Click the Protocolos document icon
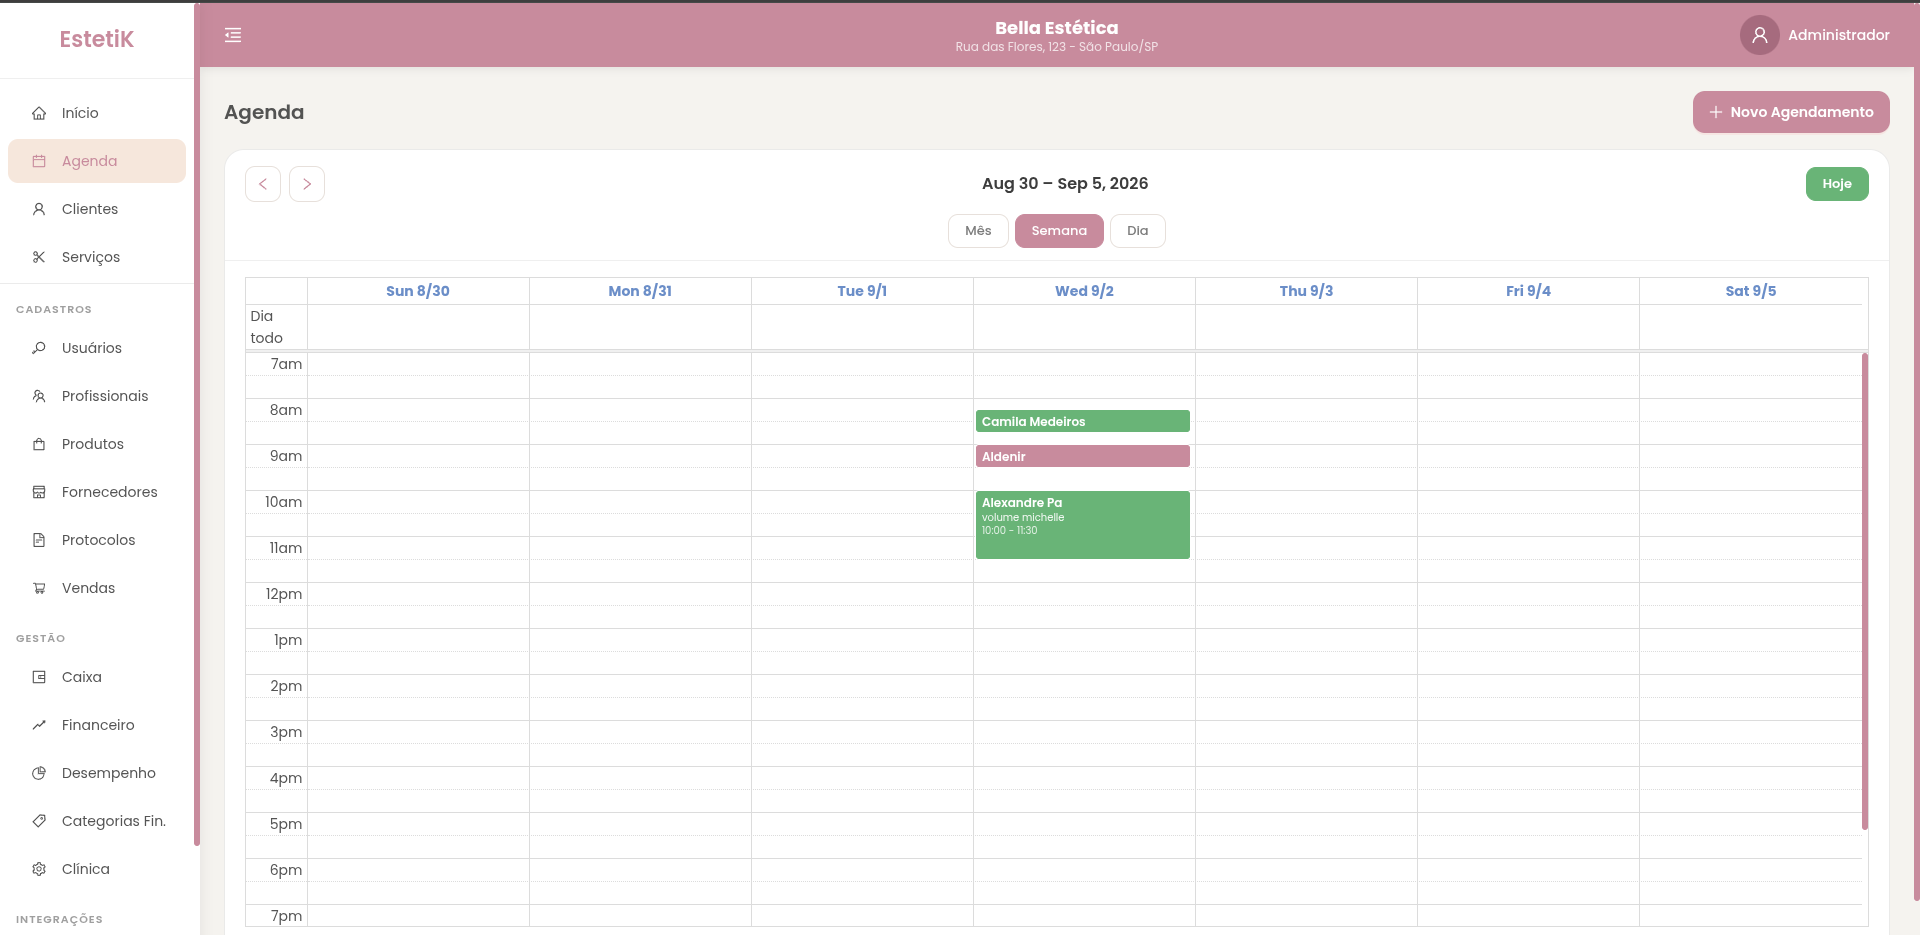This screenshot has height=935, width=1920. pyautogui.click(x=39, y=540)
